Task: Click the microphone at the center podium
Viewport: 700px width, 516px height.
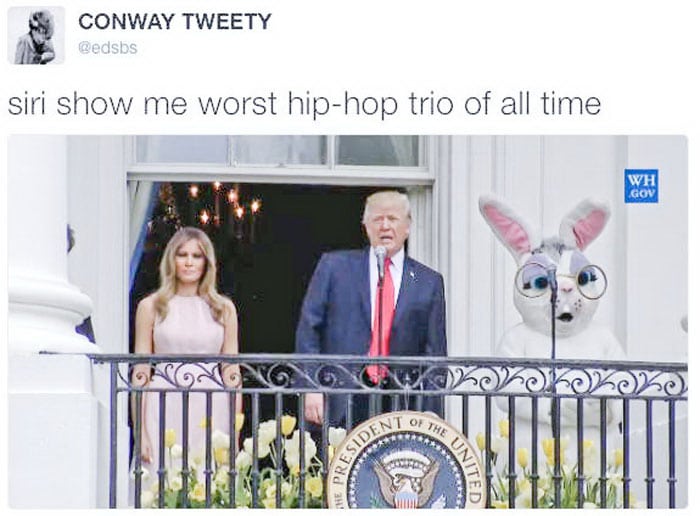Action: click(380, 257)
